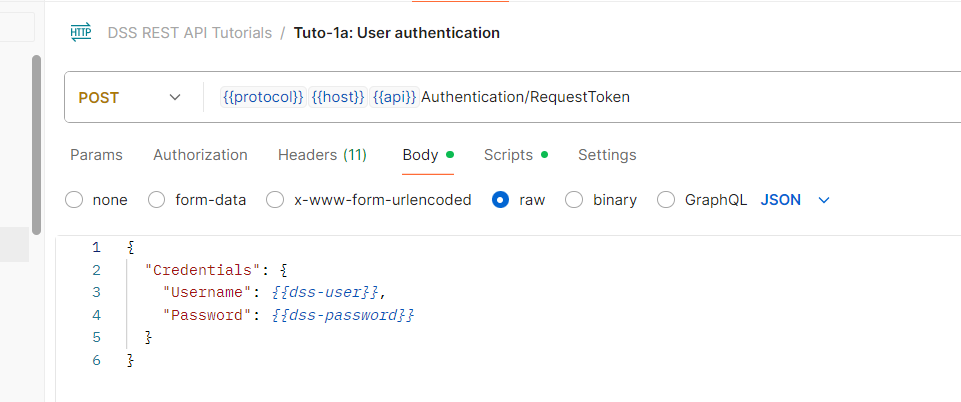
Task: Open the Authorization tab
Action: [200, 155]
